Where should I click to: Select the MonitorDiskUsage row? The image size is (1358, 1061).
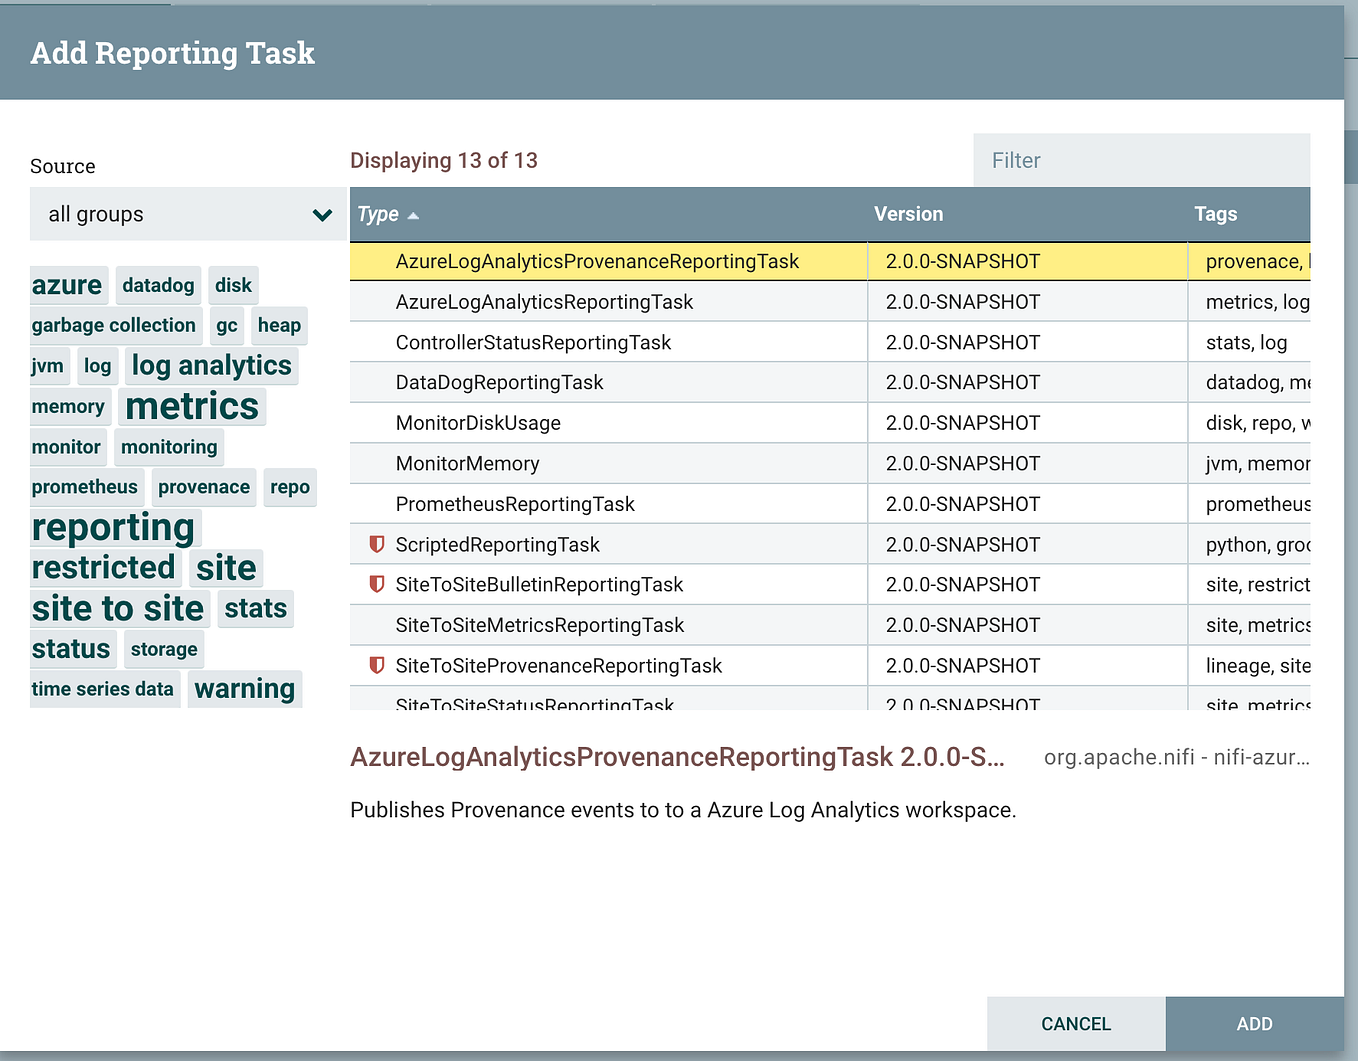pyautogui.click(x=600, y=422)
